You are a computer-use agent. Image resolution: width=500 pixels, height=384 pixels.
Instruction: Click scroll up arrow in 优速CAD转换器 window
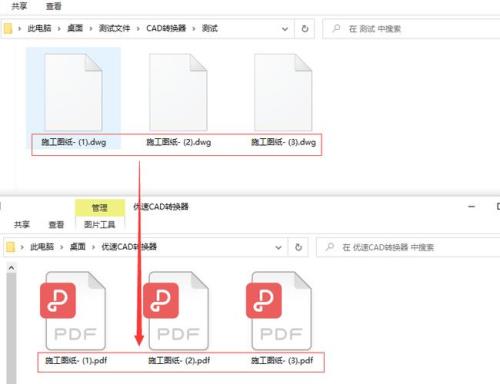pos(11,268)
